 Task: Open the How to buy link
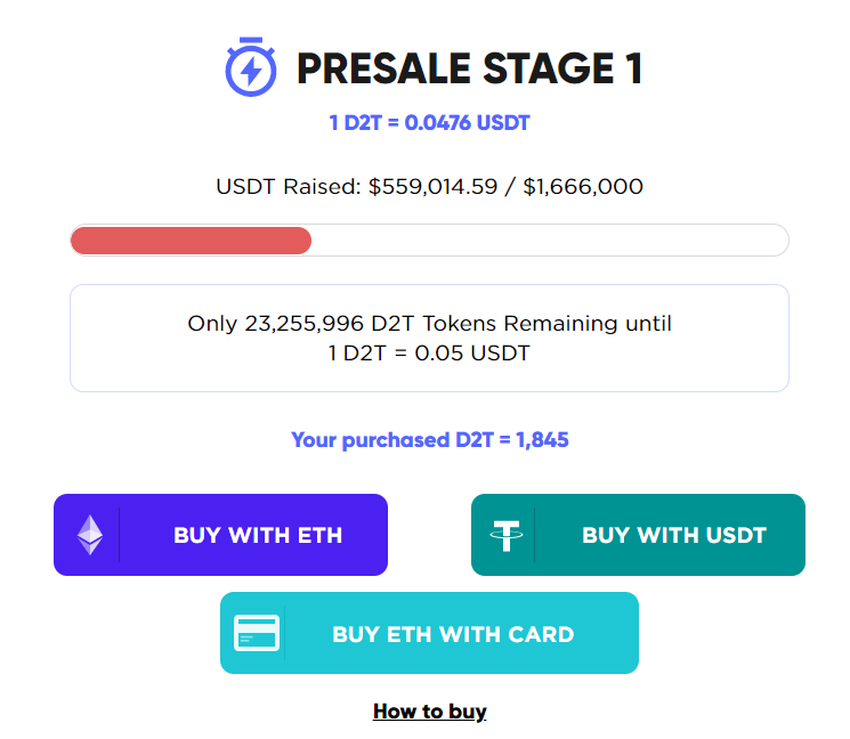tap(429, 711)
